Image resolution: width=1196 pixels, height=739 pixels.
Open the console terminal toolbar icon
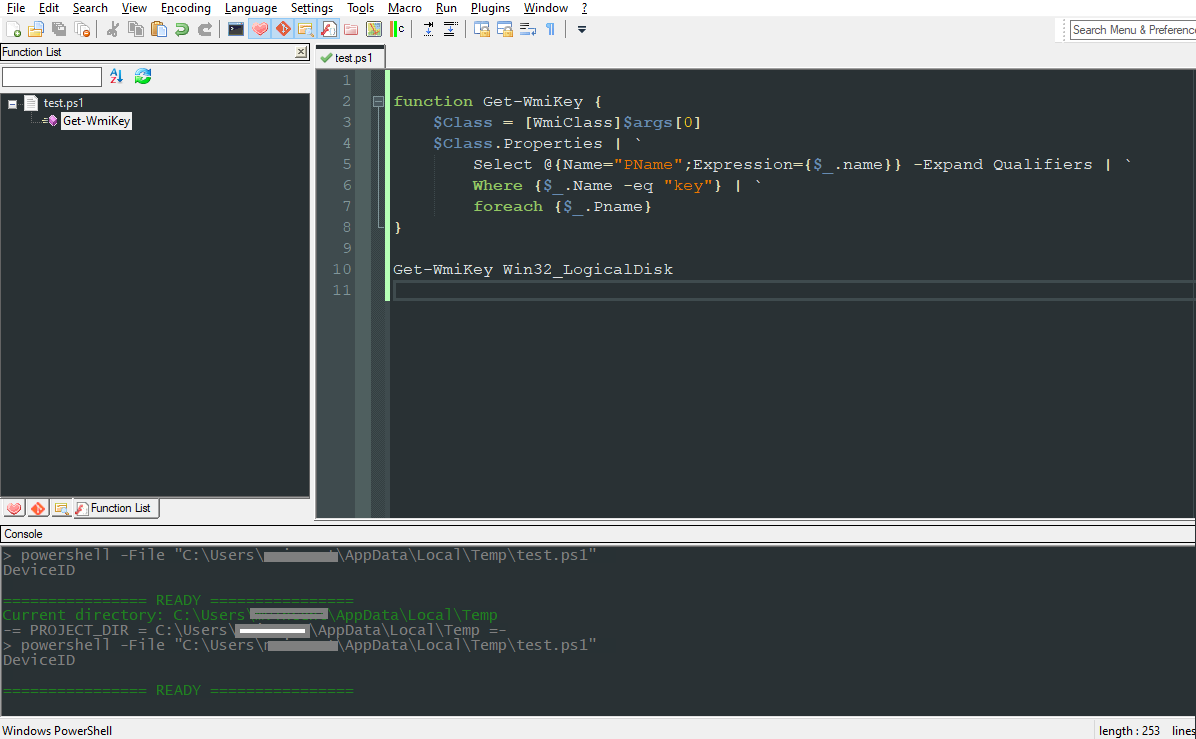[236, 30]
